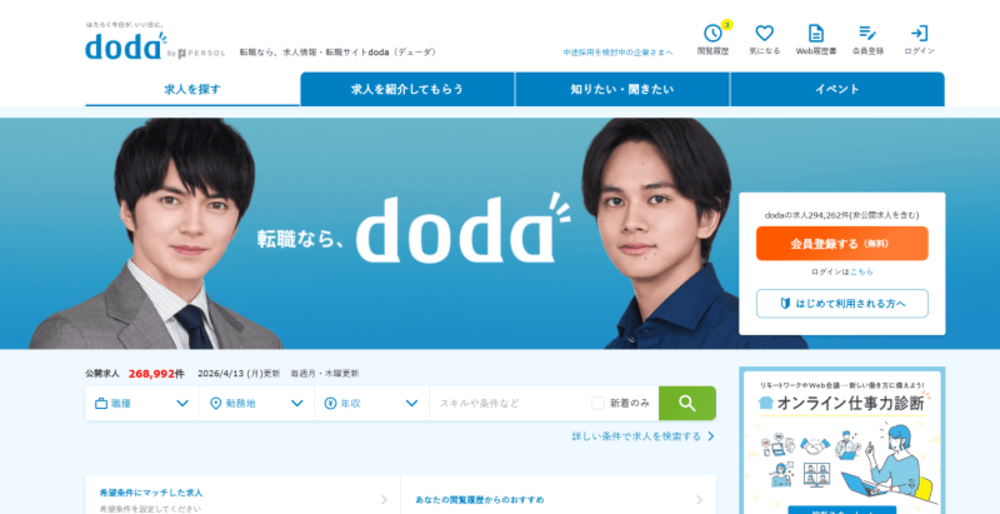Click はじめて利用される方へ button
The image size is (1000, 514).
[x=842, y=304]
